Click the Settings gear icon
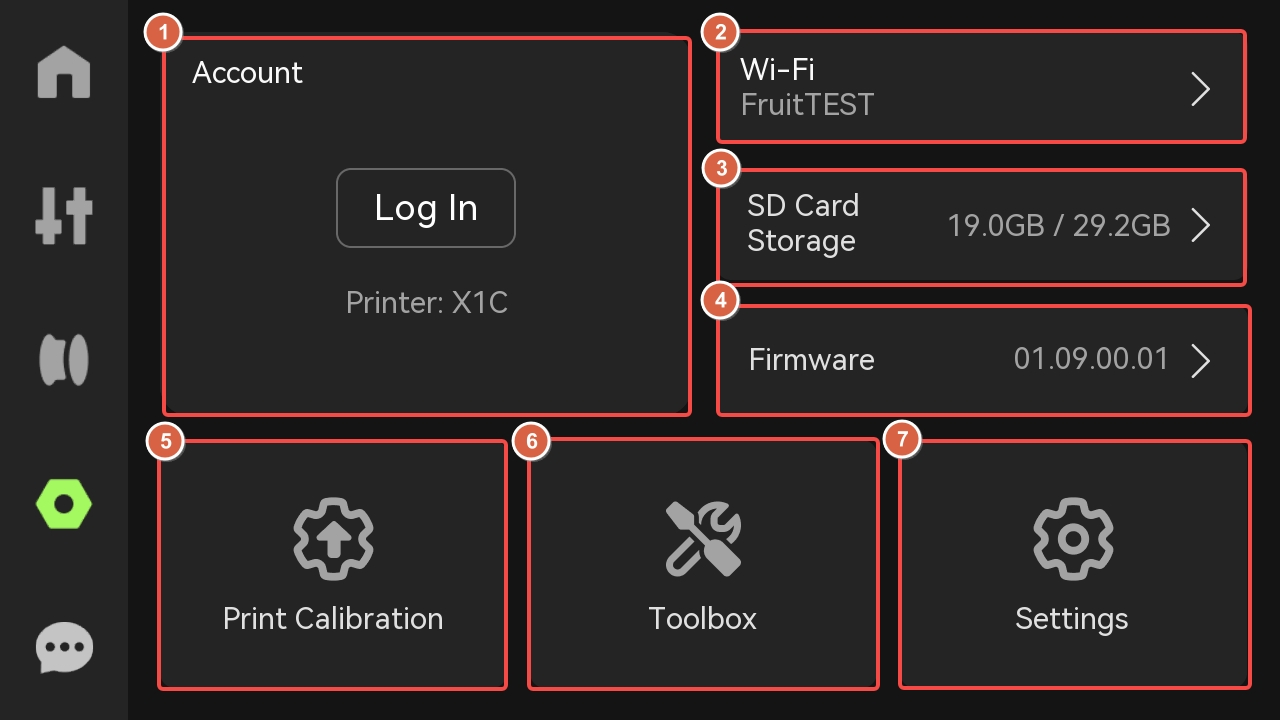Viewport: 1280px width, 720px height. coord(1072,539)
